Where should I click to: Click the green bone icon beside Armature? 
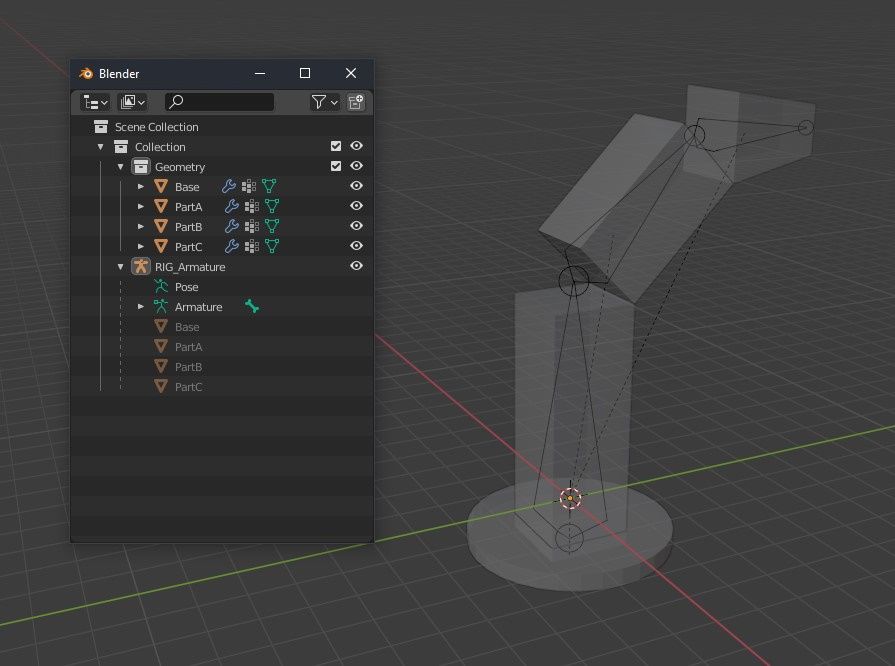(x=252, y=306)
